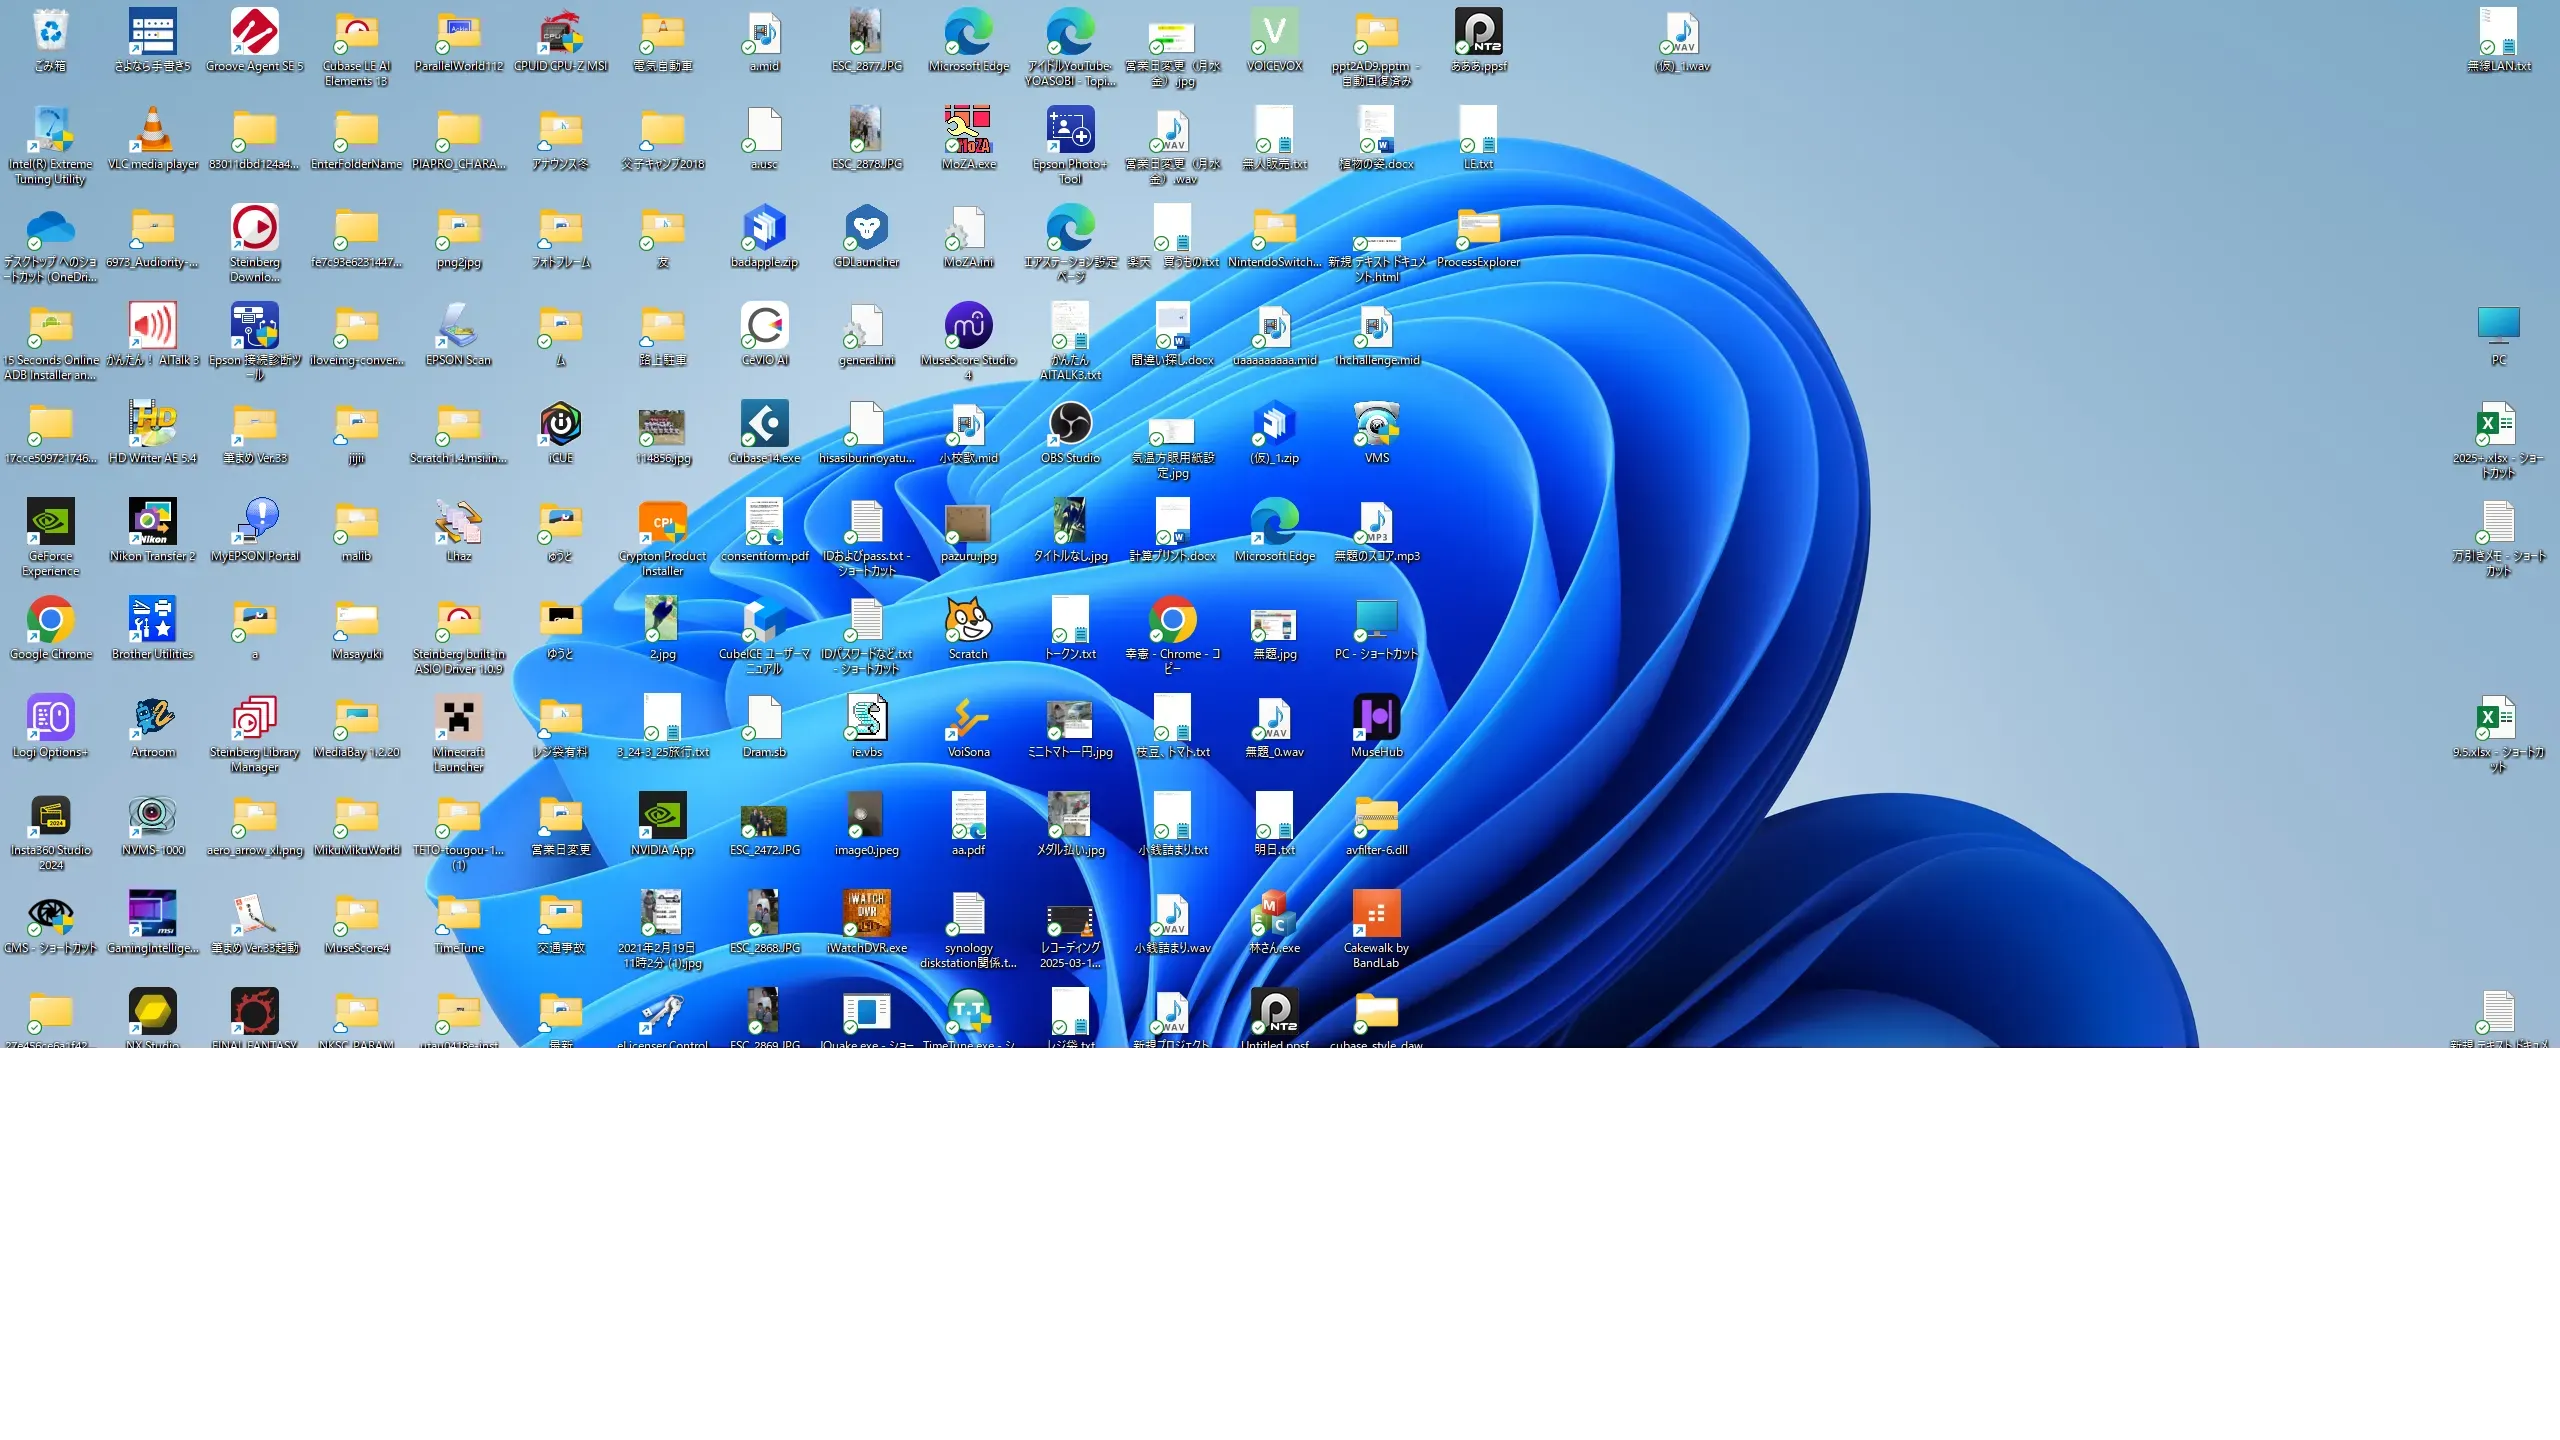The height and width of the screenshot is (1440, 2560).
Task: Select the GeForce Experience shortcut
Action: click(51, 523)
